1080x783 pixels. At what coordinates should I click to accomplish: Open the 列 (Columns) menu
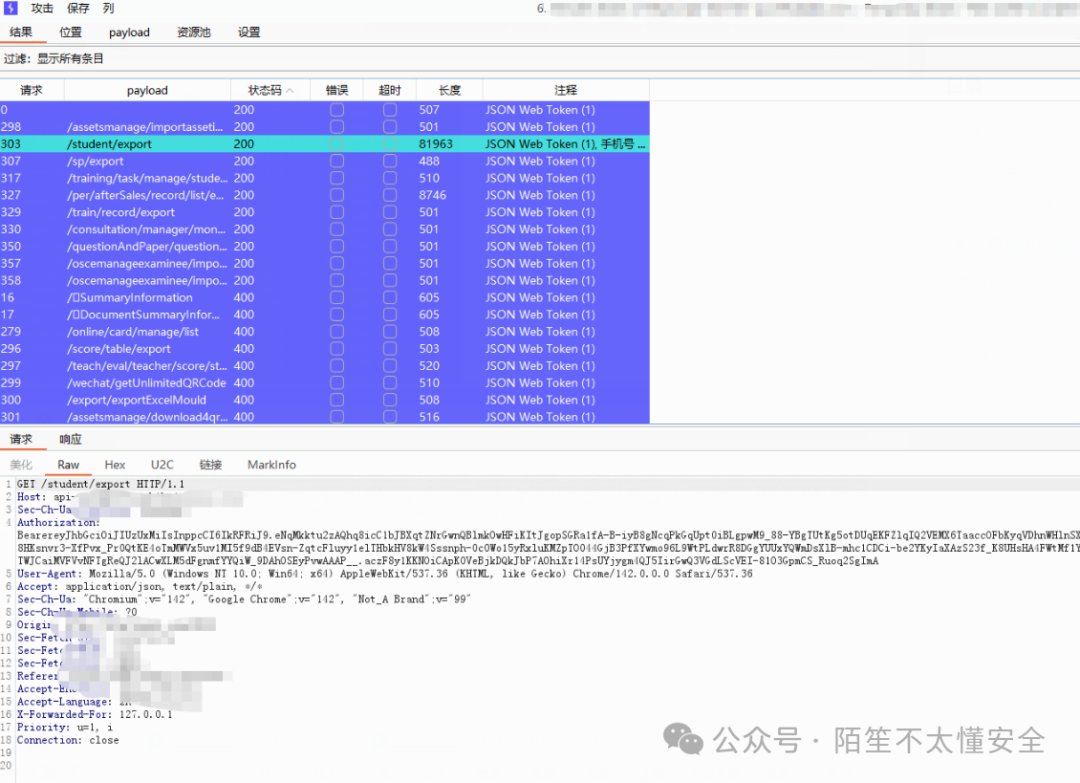click(x=107, y=9)
